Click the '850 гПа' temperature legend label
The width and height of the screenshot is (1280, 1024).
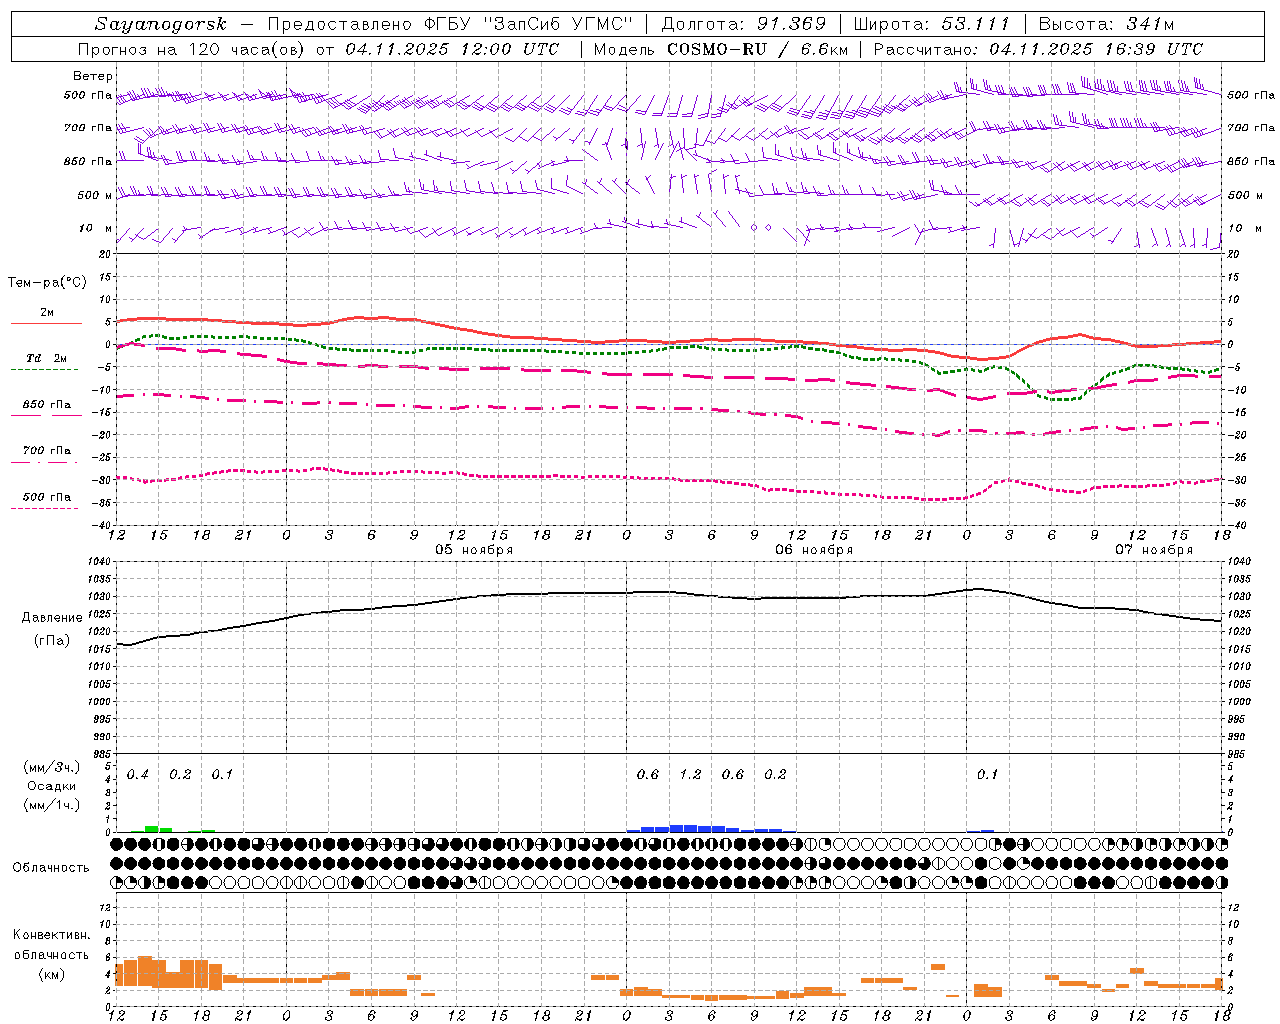(46, 404)
